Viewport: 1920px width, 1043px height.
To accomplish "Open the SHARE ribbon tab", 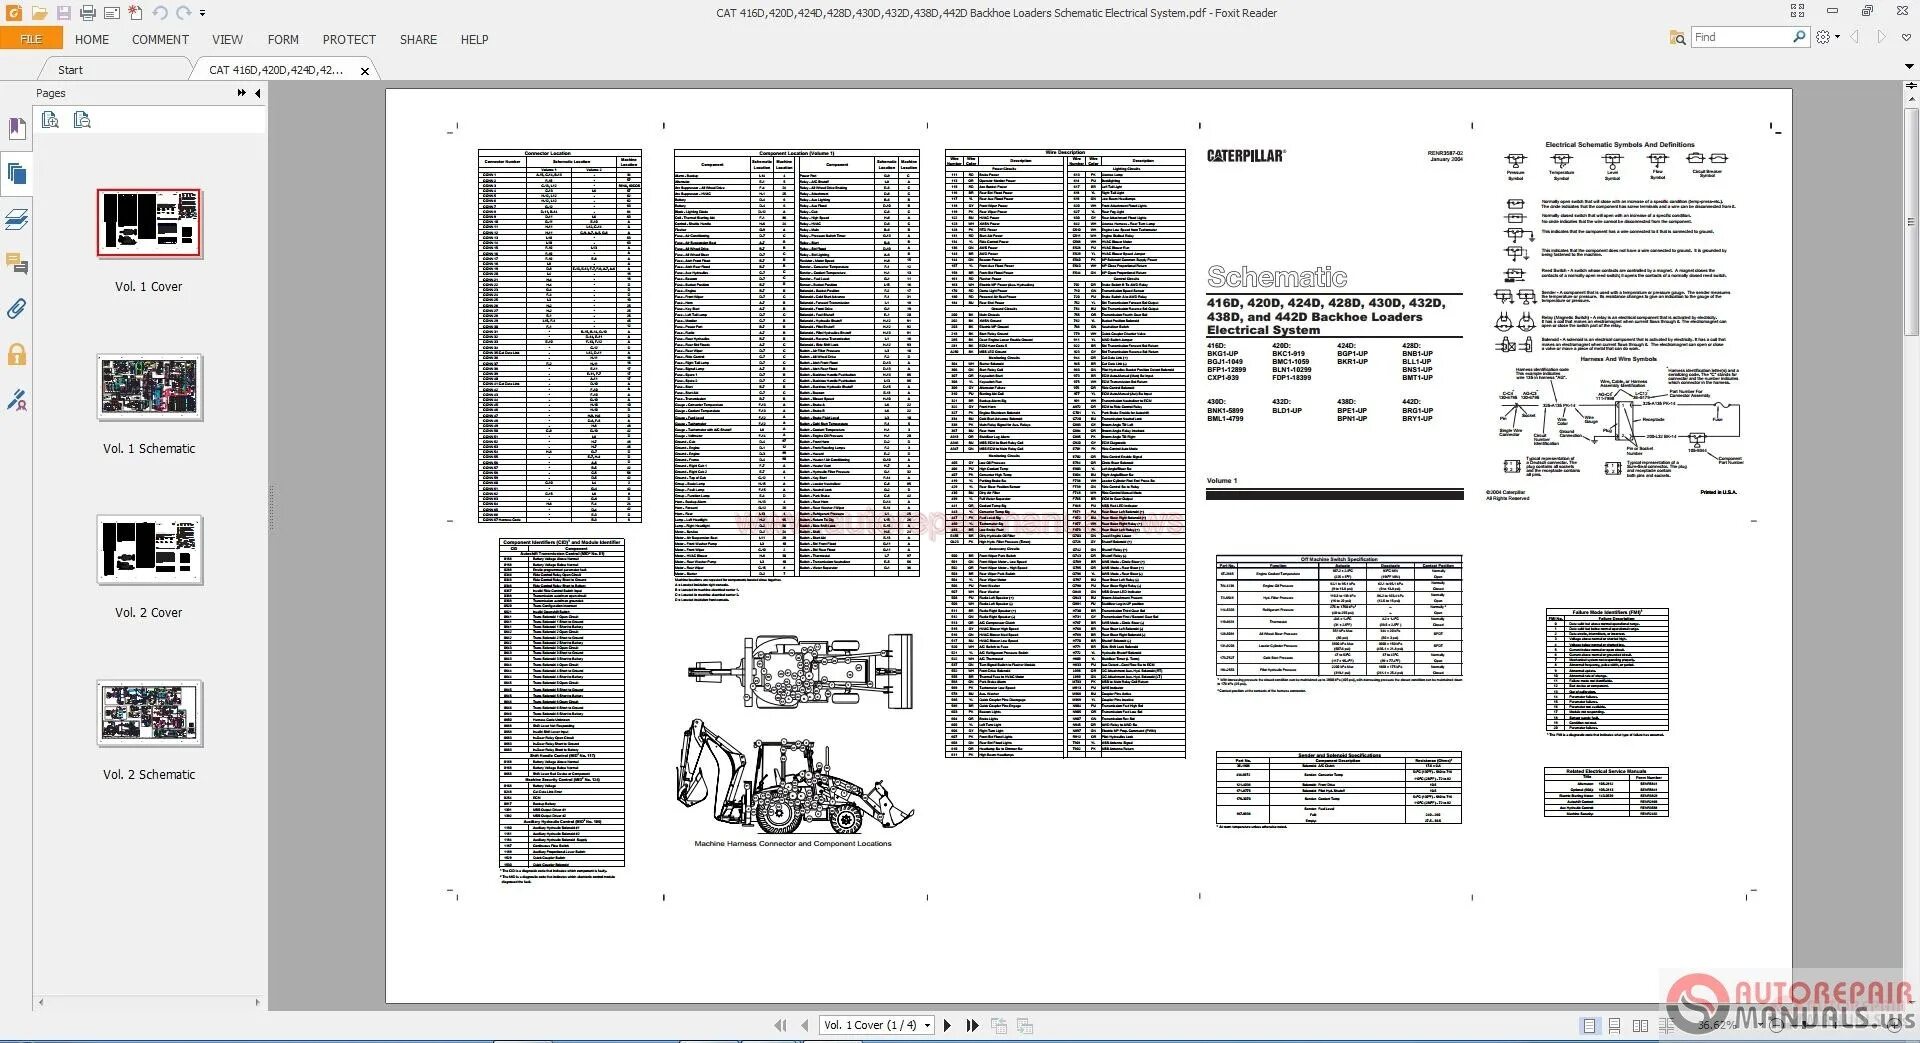I will point(418,39).
